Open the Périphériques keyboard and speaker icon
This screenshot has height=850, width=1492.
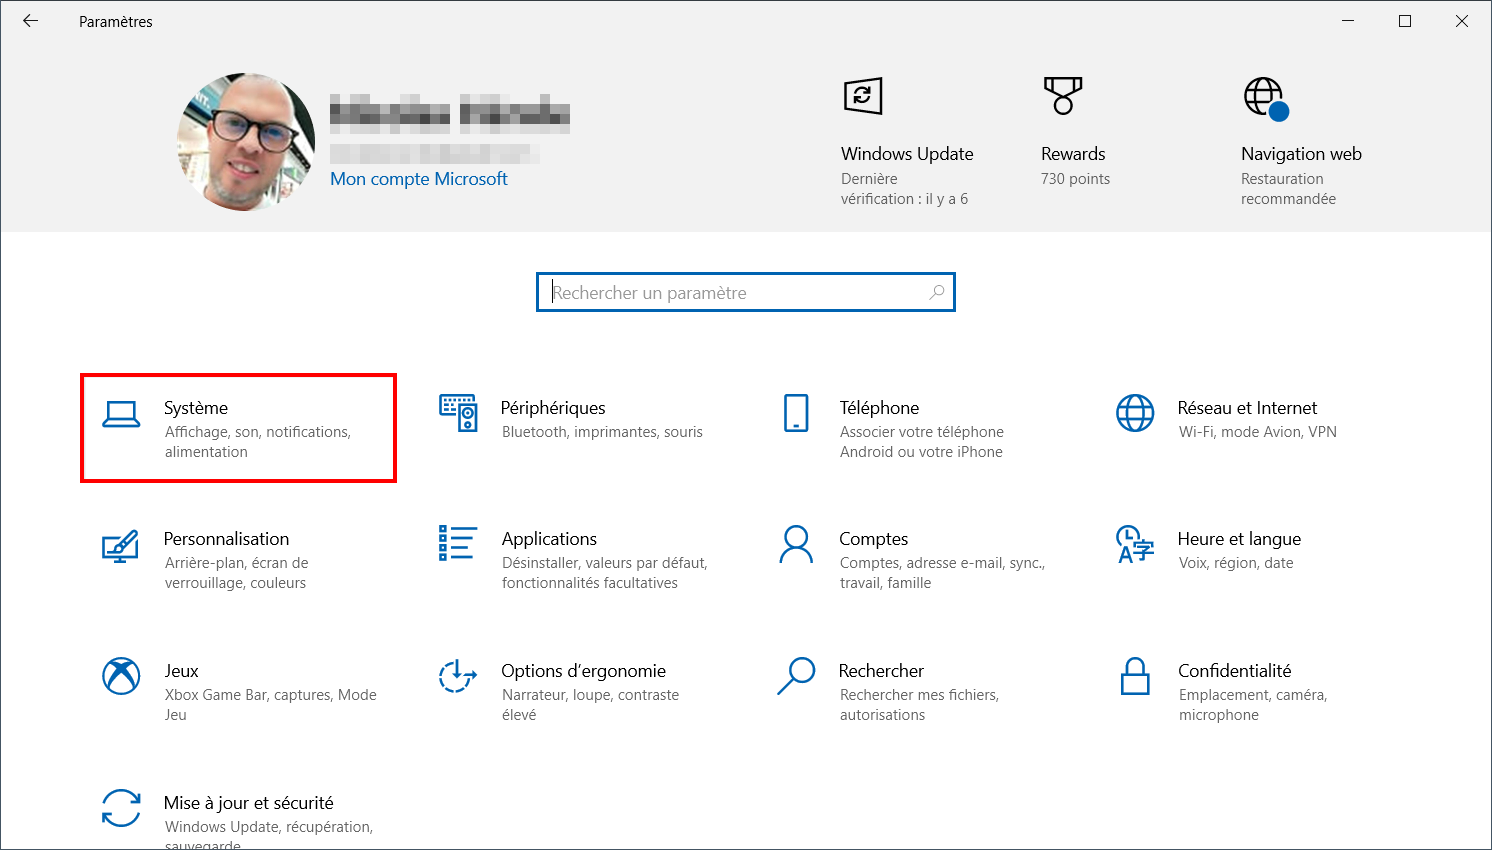point(458,413)
